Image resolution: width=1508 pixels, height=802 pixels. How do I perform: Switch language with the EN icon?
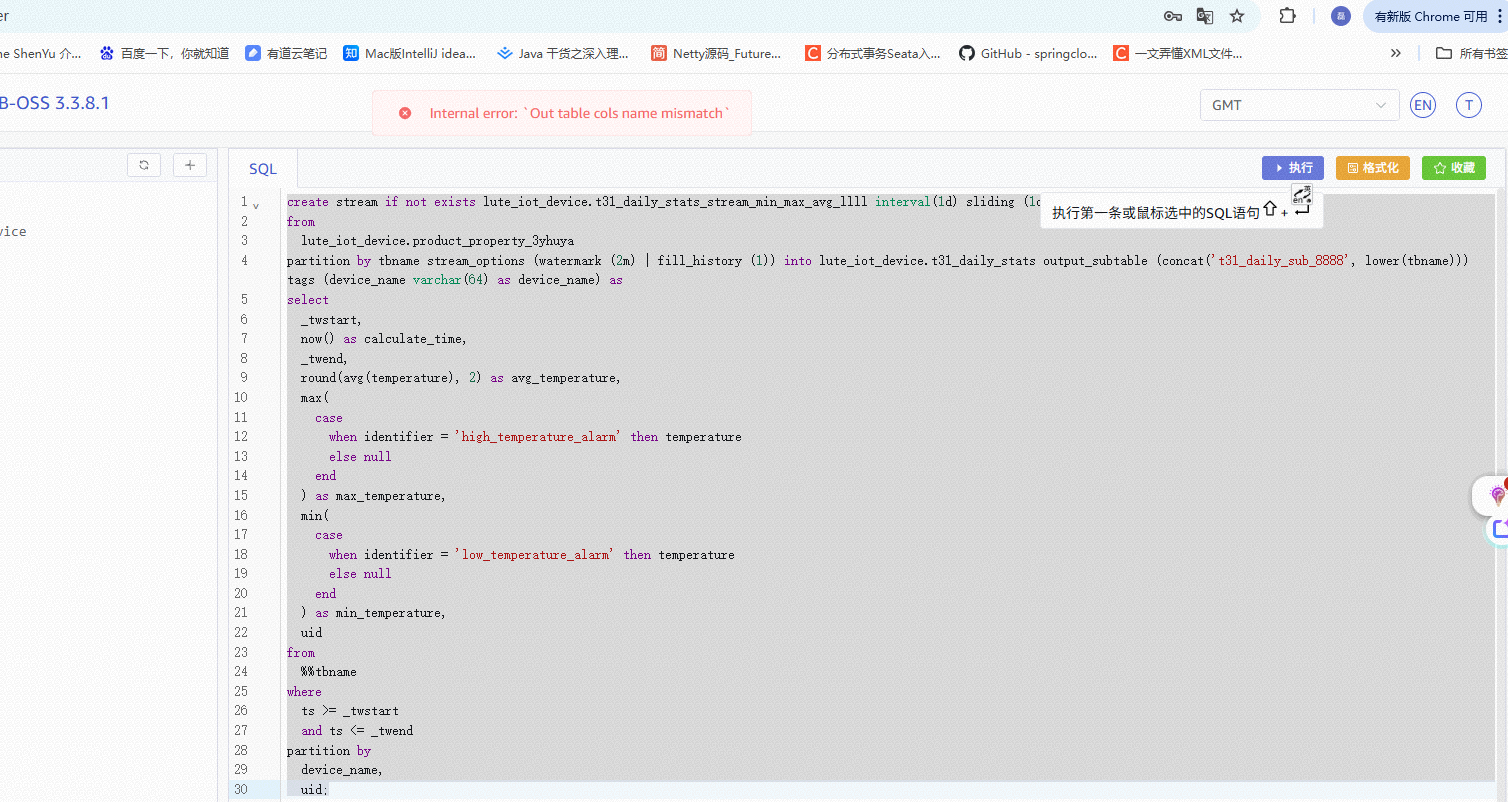pos(1422,105)
